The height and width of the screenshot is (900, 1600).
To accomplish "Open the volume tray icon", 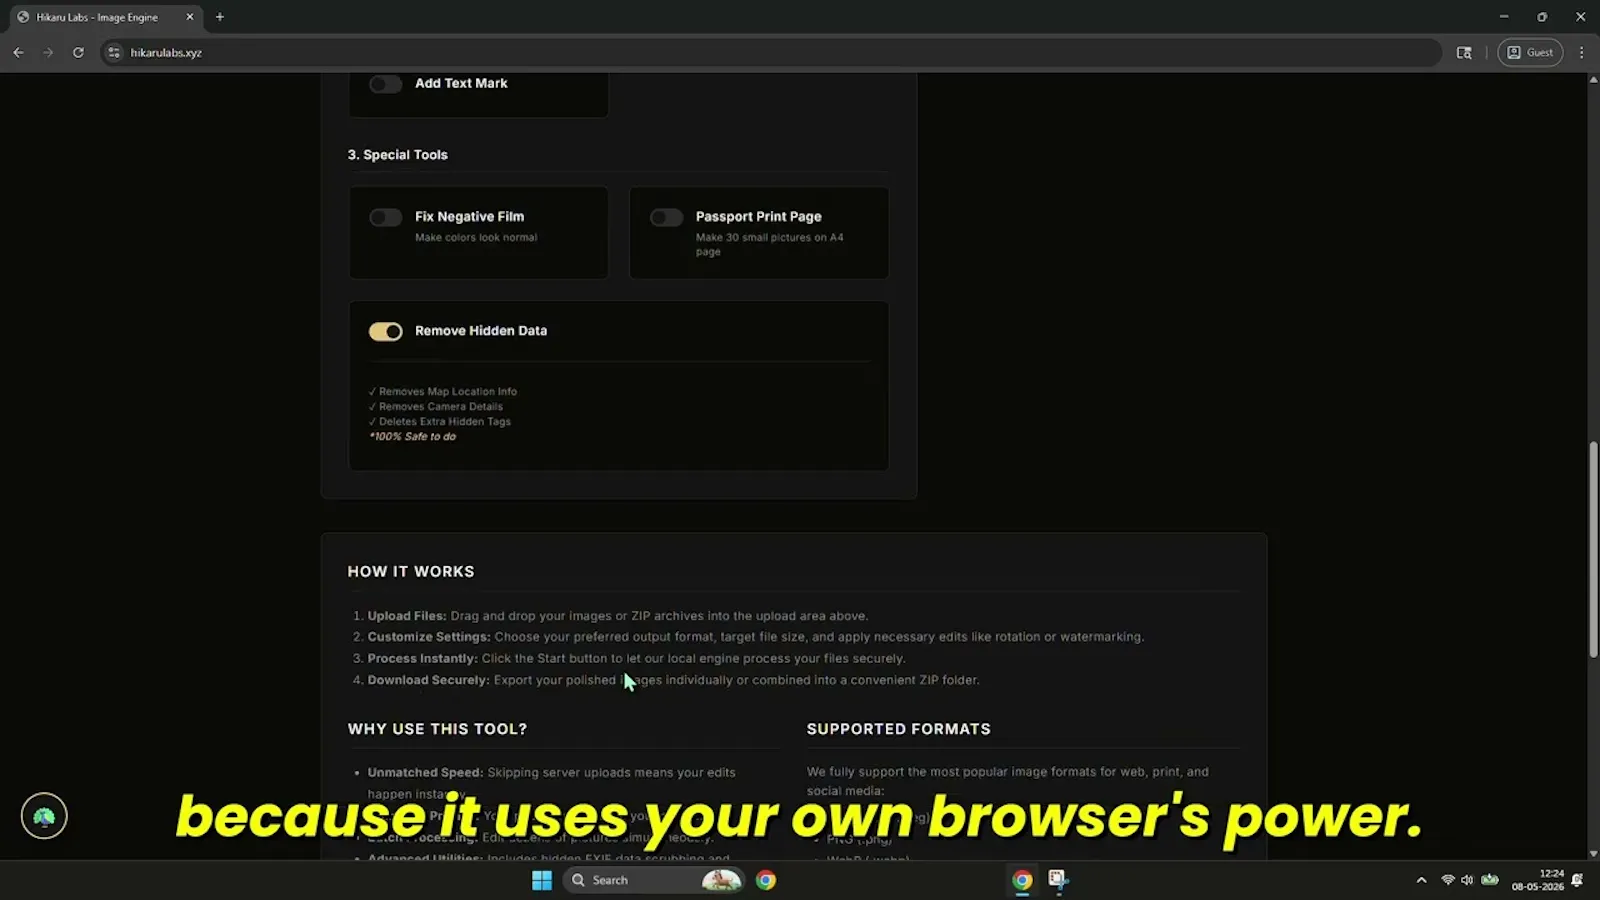I will [1467, 880].
